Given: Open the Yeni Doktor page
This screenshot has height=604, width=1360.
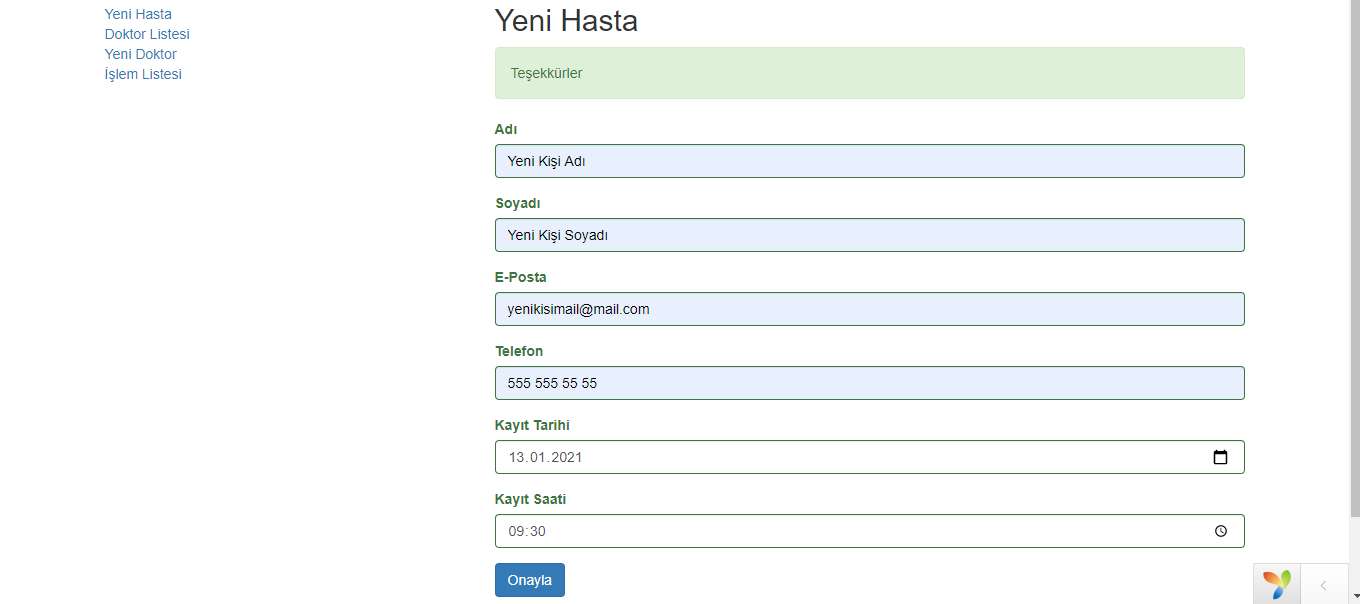Looking at the screenshot, I should pos(140,54).
